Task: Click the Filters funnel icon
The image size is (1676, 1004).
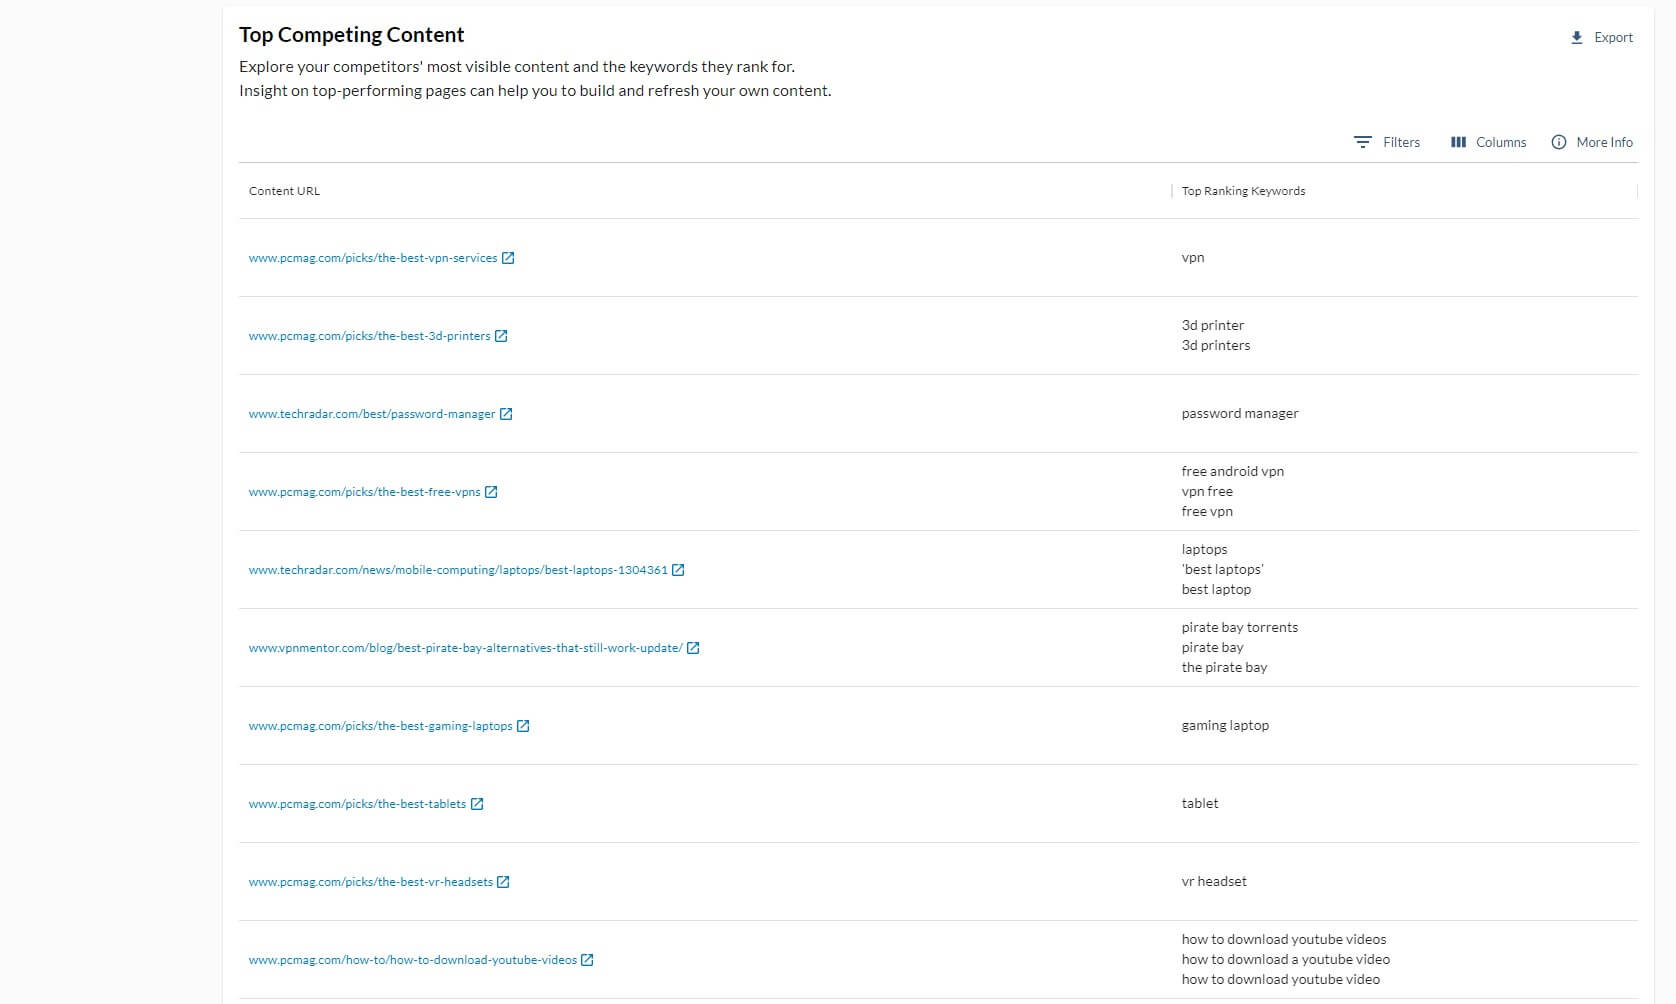Action: pos(1362,142)
